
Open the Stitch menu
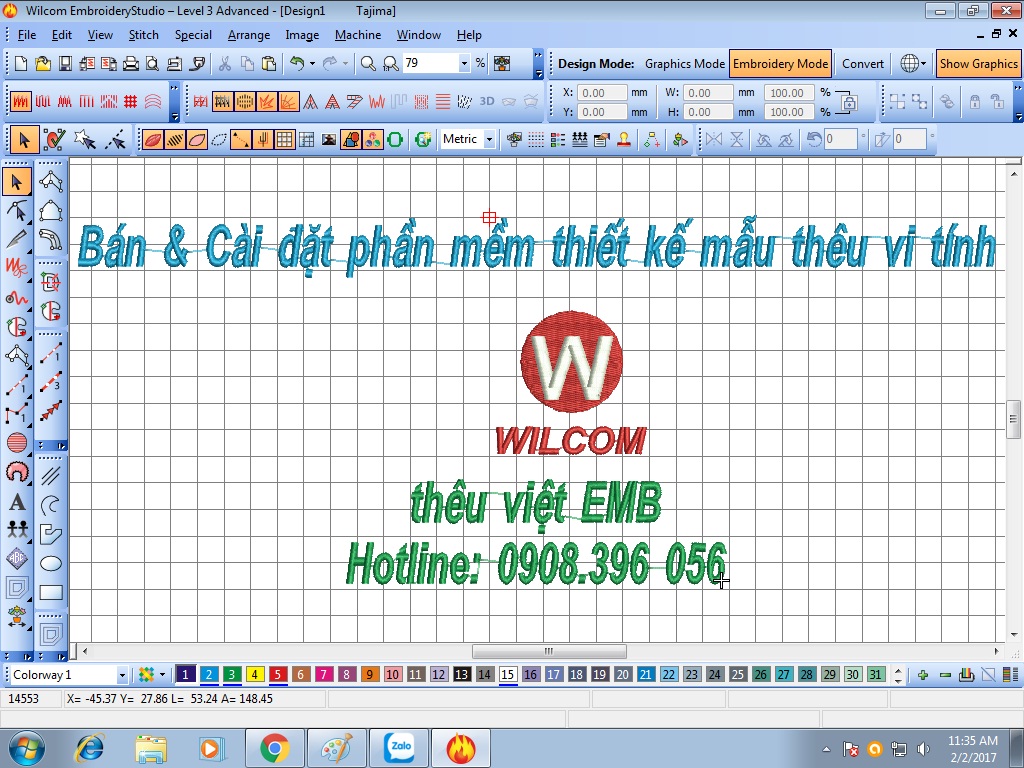[x=144, y=35]
